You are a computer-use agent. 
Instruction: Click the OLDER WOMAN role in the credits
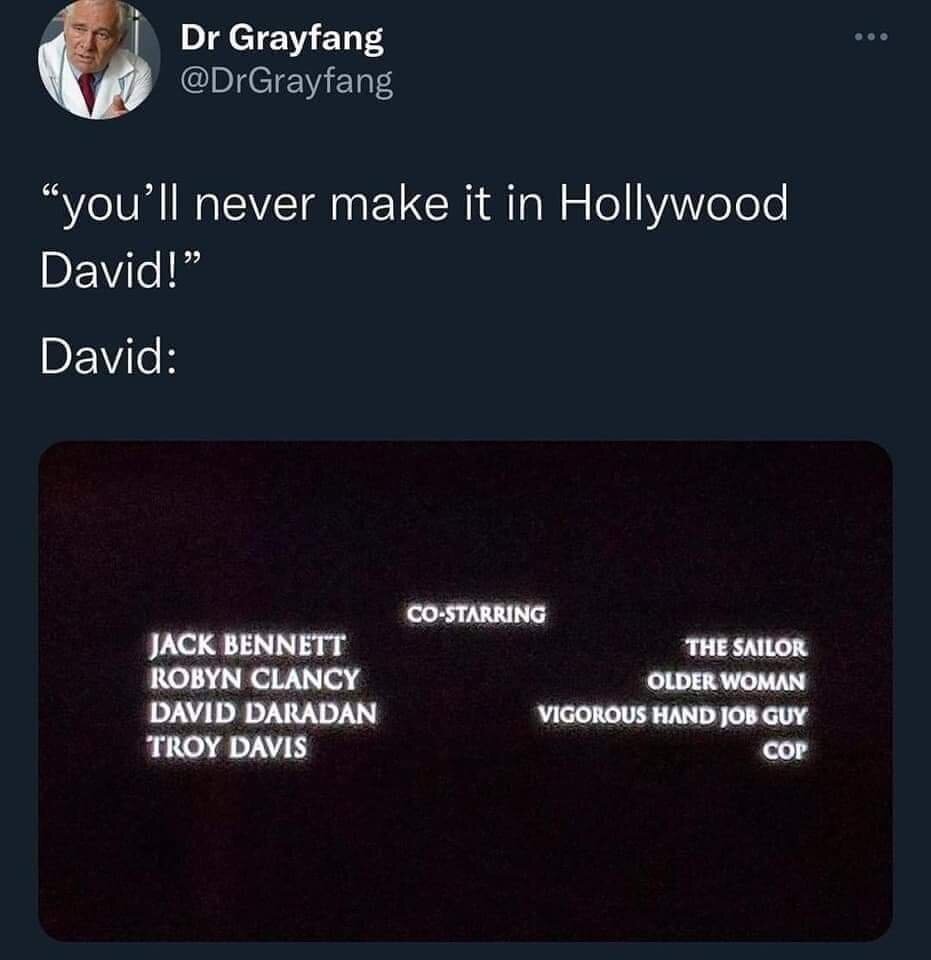(x=727, y=681)
